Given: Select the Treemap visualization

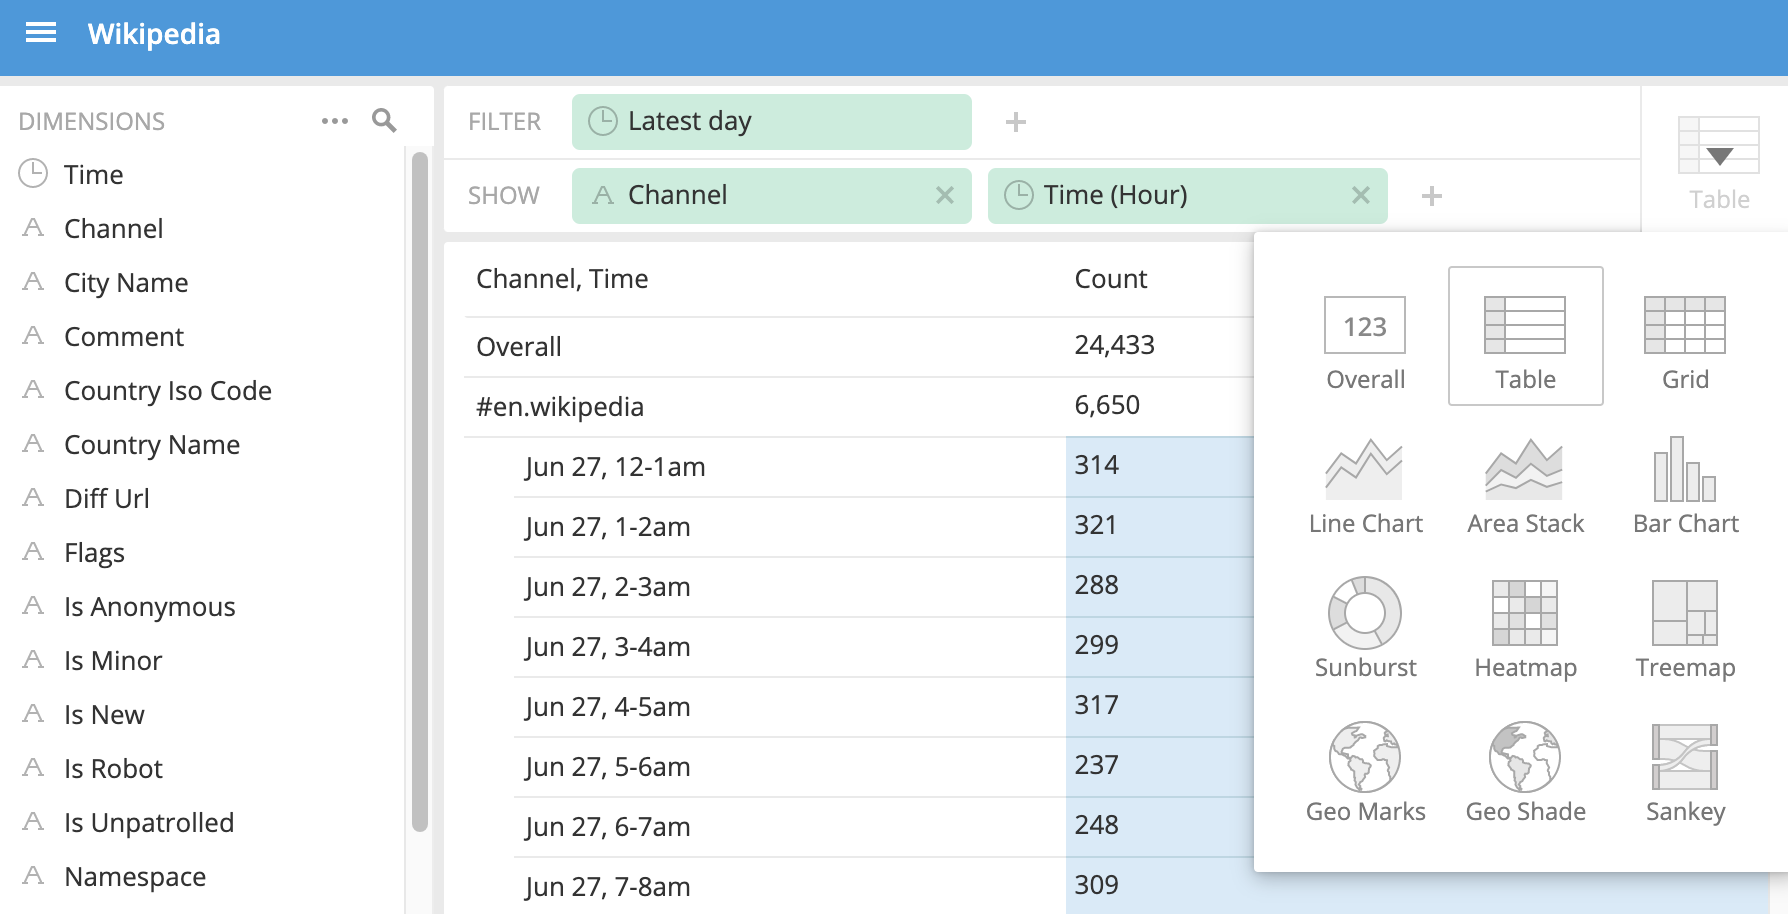Looking at the screenshot, I should click(1685, 631).
